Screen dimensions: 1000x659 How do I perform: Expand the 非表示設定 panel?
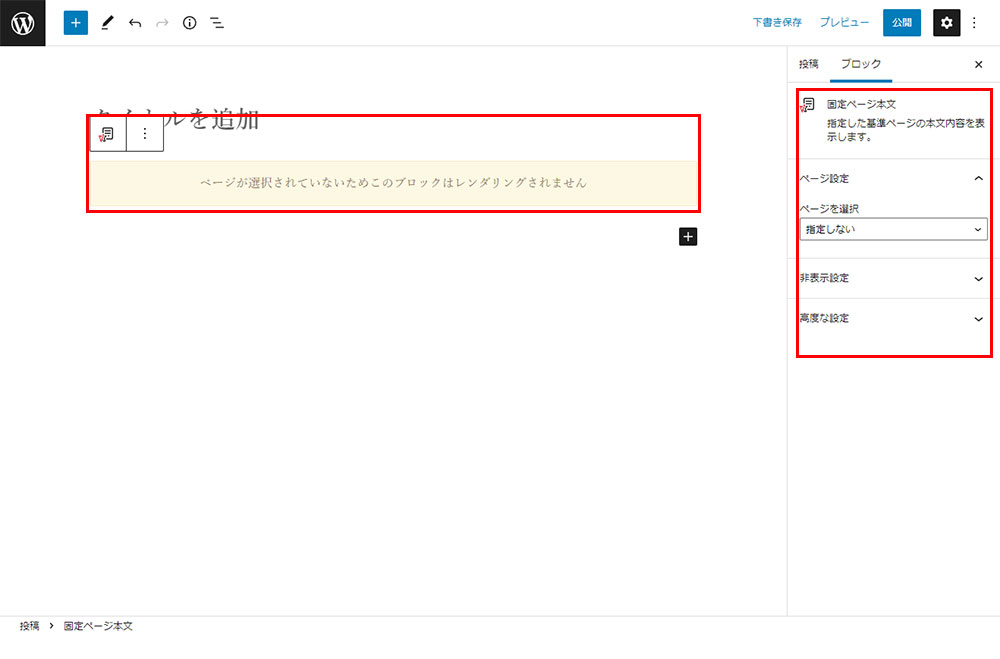pyautogui.click(x=978, y=278)
